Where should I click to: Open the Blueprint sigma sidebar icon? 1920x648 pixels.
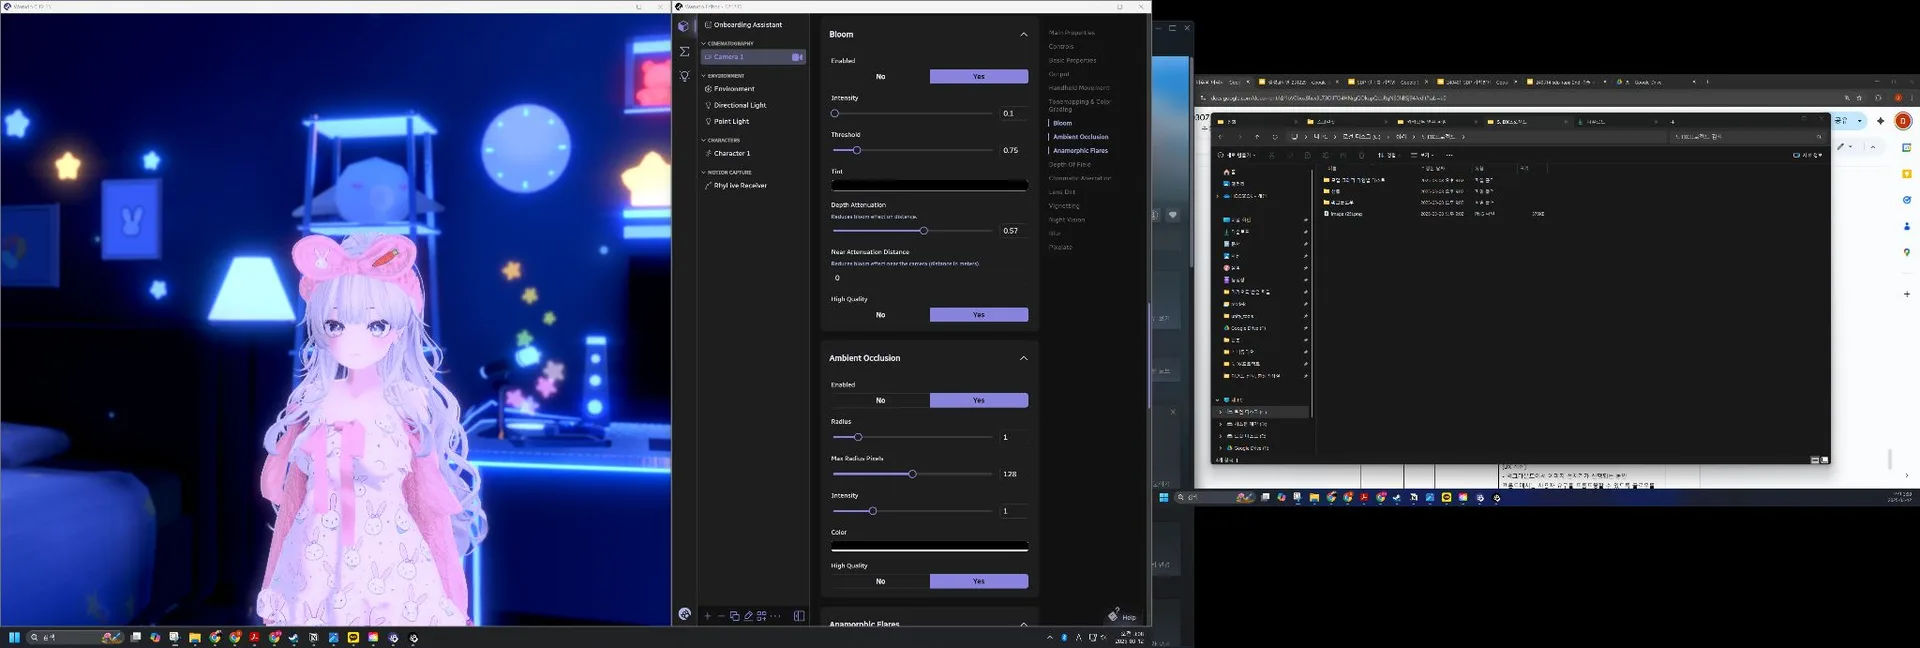tap(684, 51)
